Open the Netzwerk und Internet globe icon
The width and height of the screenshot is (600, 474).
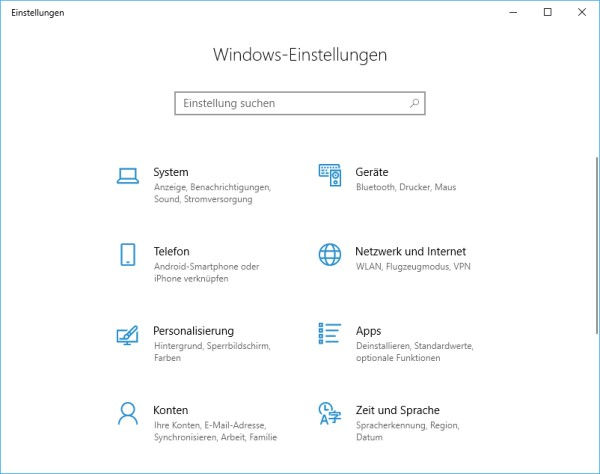[x=330, y=254]
